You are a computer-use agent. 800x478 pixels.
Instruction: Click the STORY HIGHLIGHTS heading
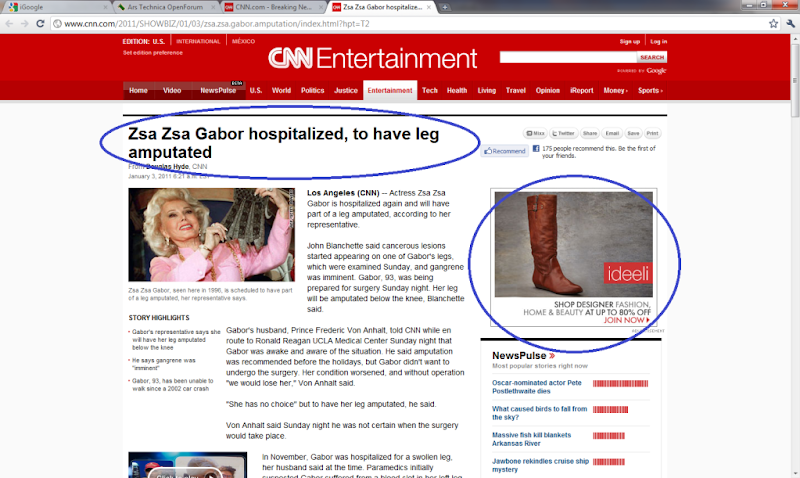point(159,318)
